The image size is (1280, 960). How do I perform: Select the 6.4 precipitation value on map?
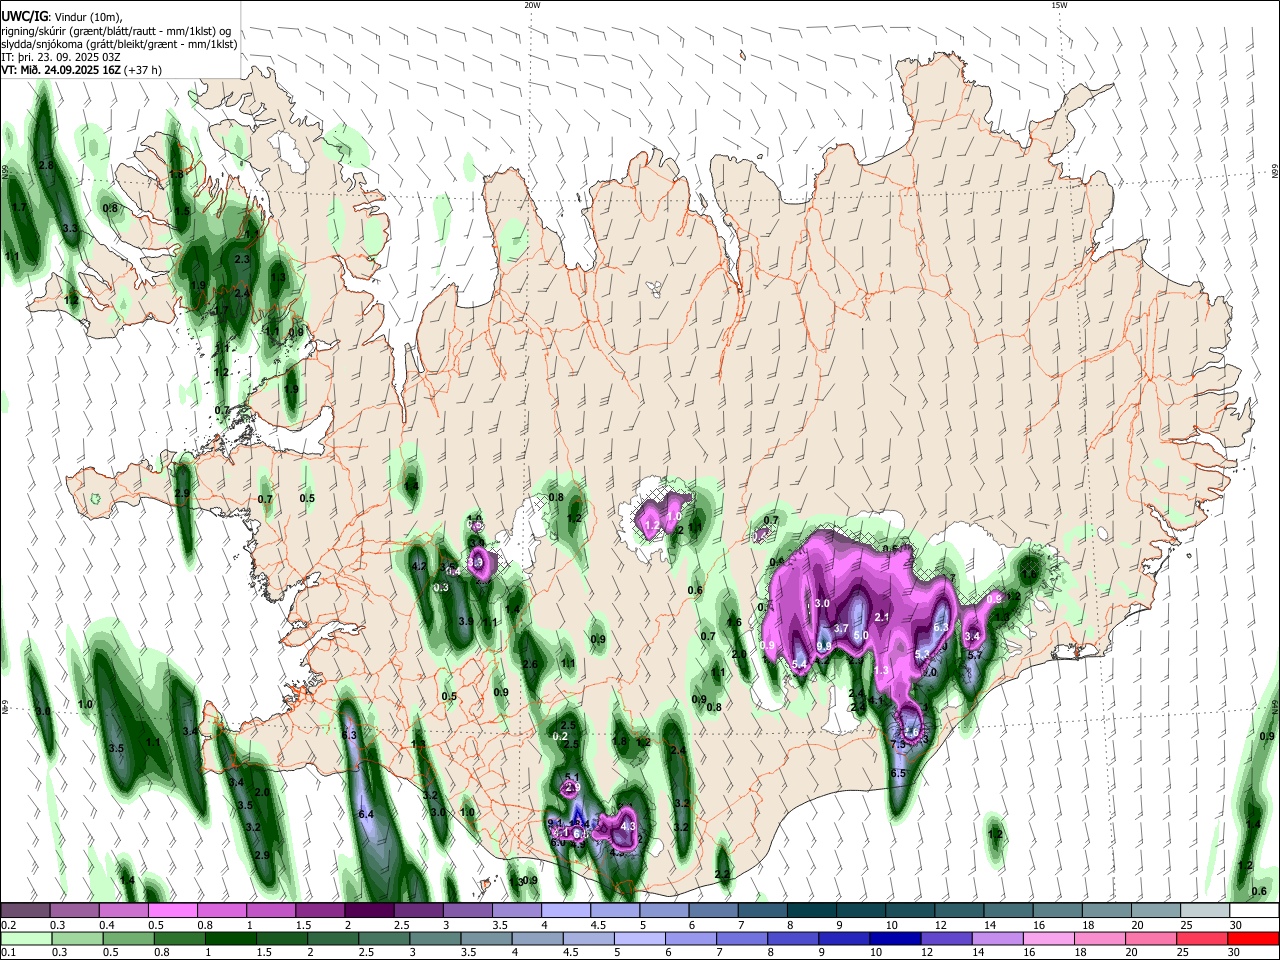point(366,814)
